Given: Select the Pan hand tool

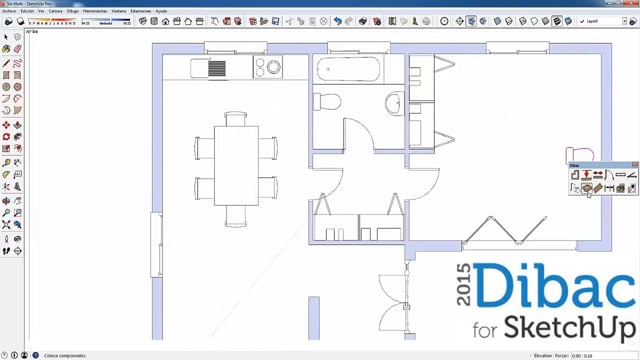Looking at the screenshot, I should [18, 201].
